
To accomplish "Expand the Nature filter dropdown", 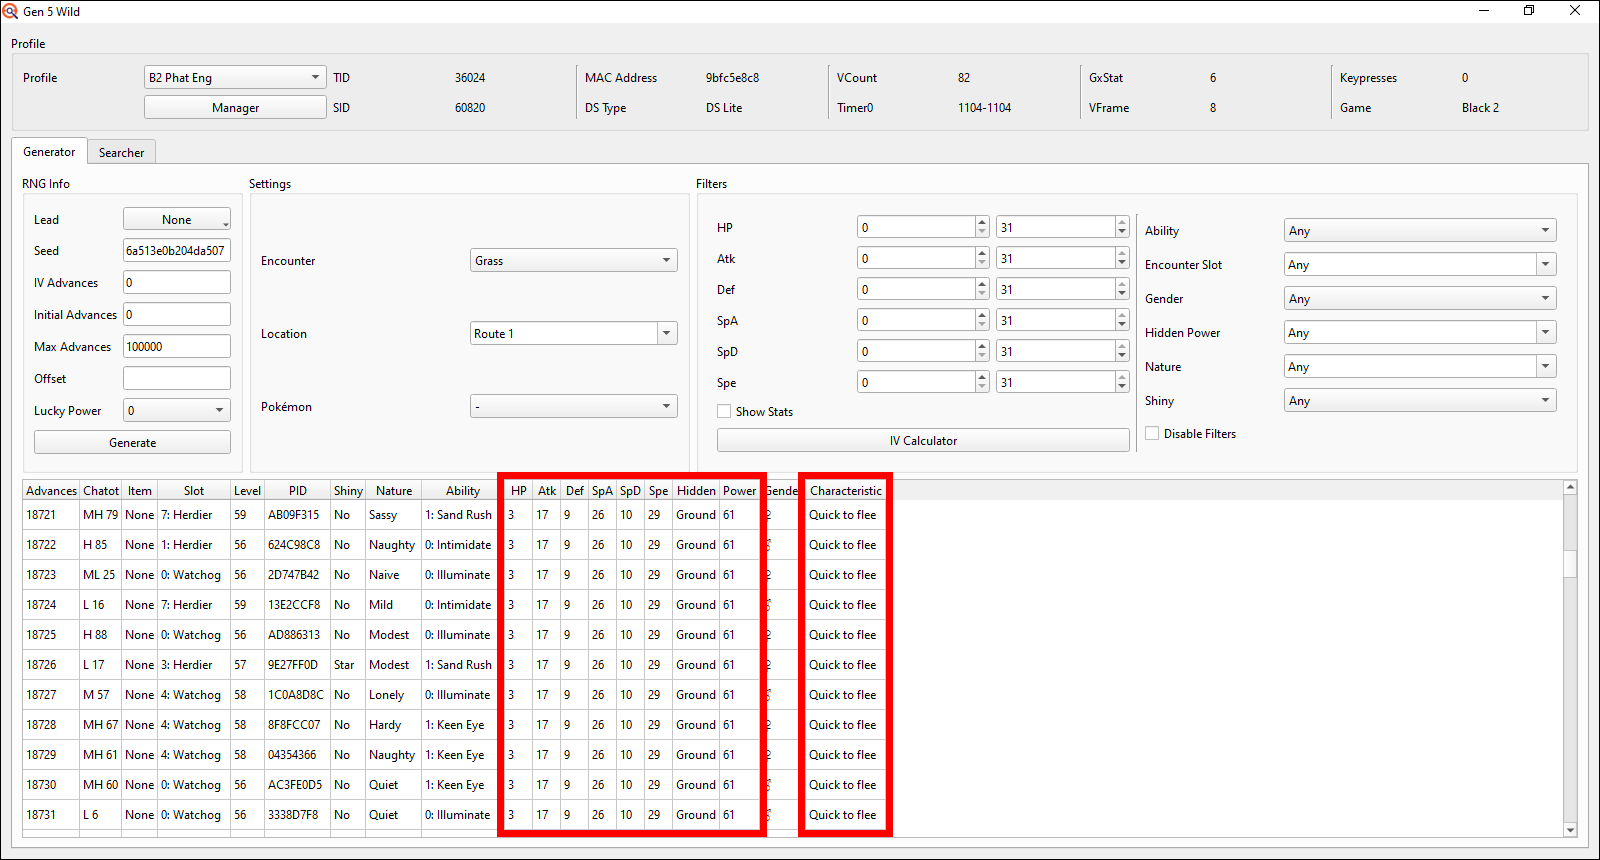I will click(1419, 367).
